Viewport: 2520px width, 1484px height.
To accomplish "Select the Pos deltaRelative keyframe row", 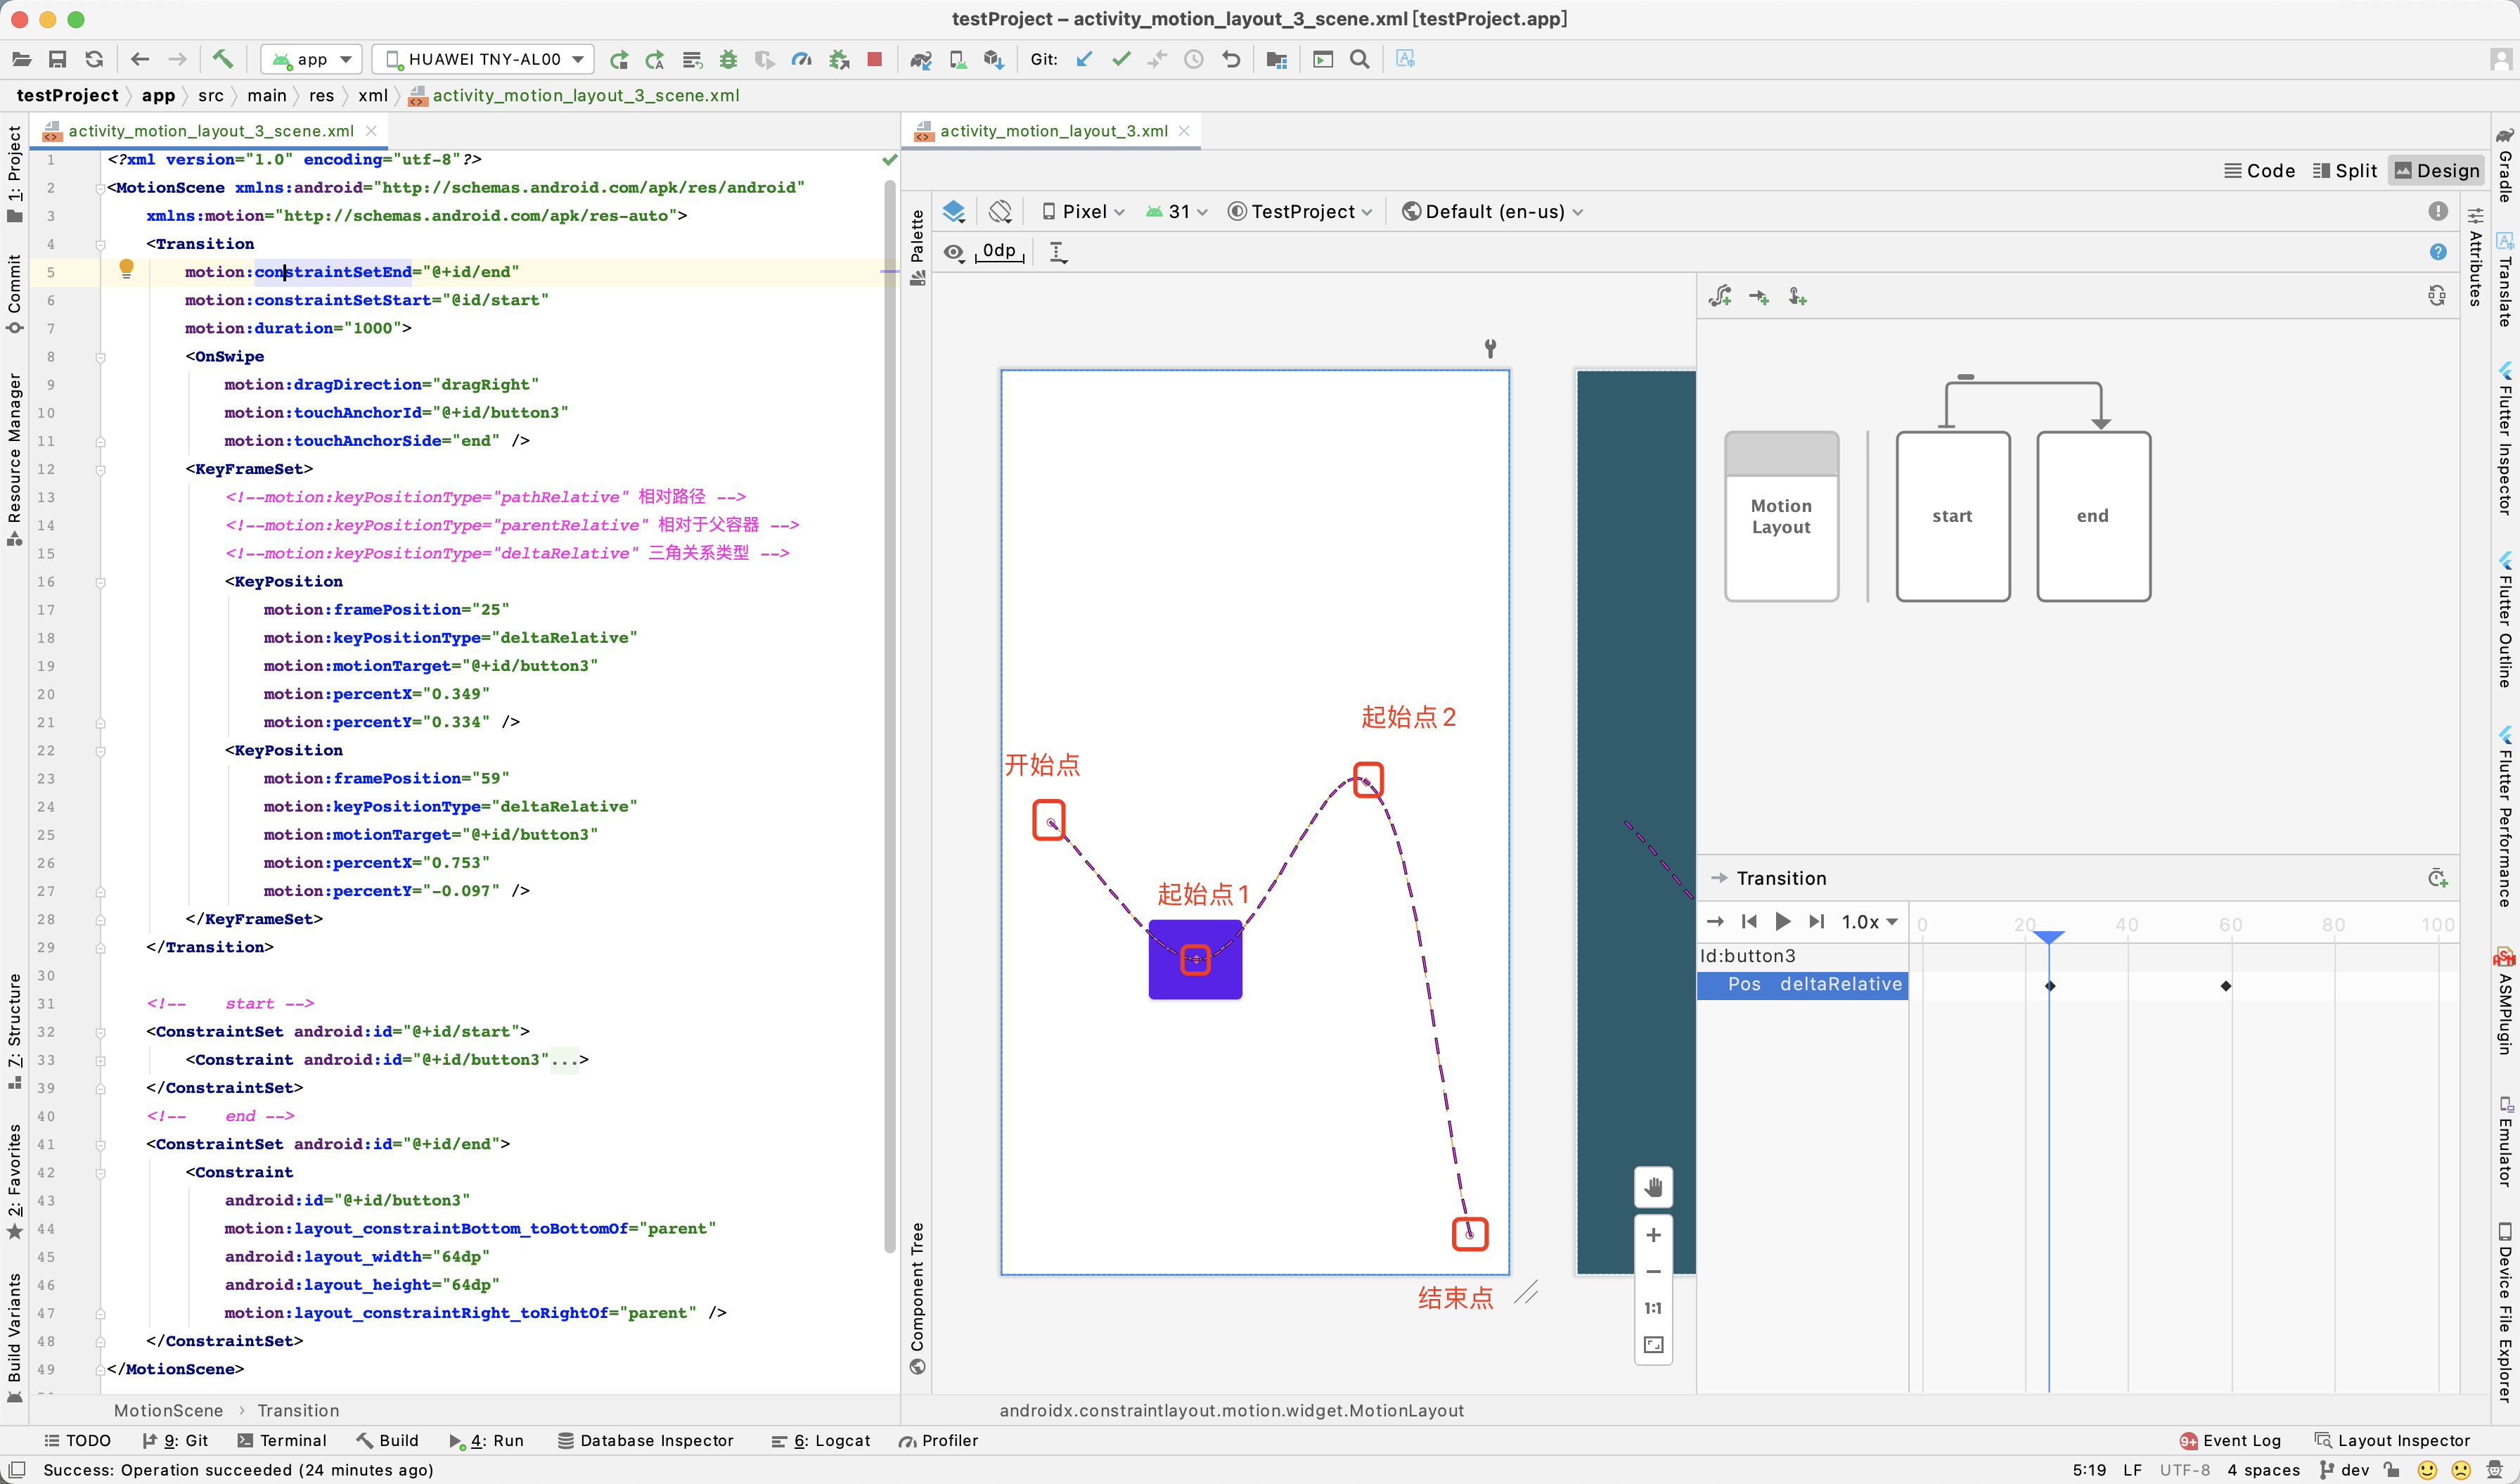I will coord(1801,985).
